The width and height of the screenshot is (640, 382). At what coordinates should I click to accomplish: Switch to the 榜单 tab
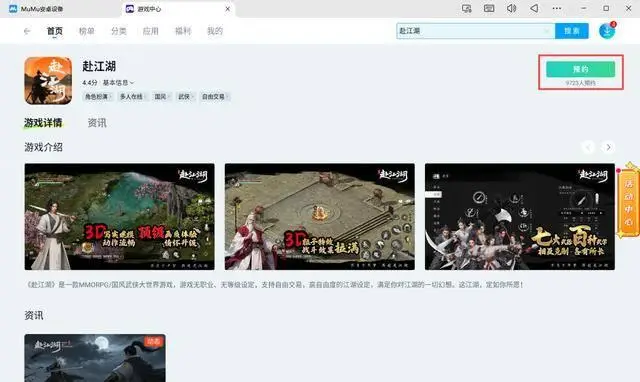pos(87,31)
